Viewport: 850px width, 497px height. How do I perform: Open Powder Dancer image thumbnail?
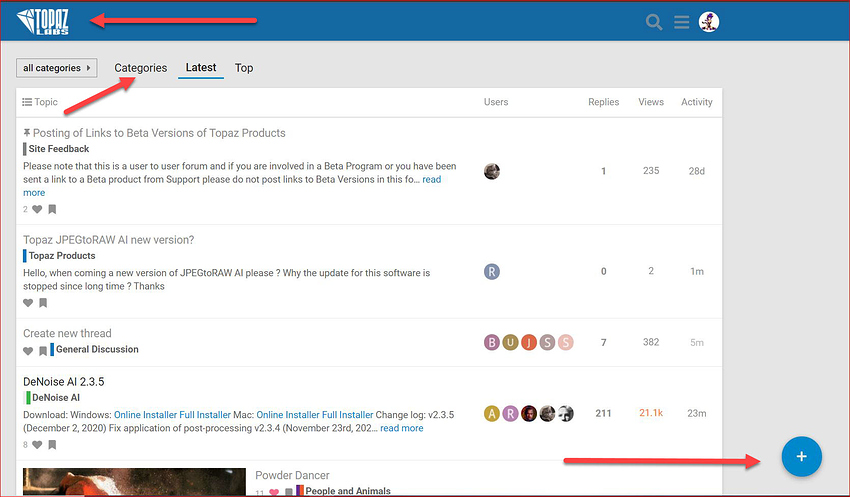(x=134, y=482)
